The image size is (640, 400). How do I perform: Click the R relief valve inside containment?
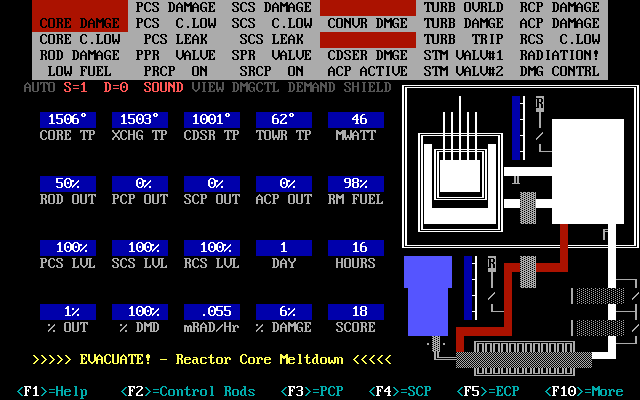540,103
